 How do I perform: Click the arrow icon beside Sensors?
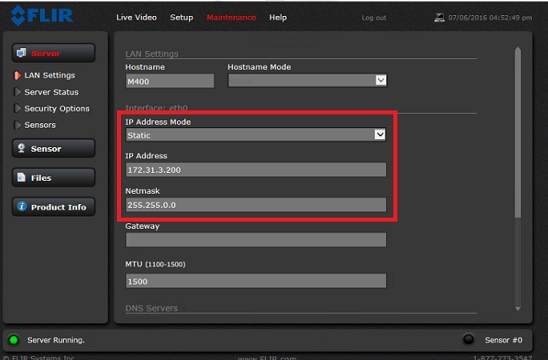tap(17, 125)
